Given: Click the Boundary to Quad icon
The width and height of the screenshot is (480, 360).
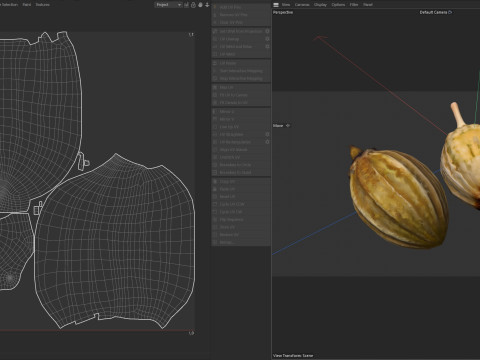Looking at the screenshot, I should click(215, 172).
